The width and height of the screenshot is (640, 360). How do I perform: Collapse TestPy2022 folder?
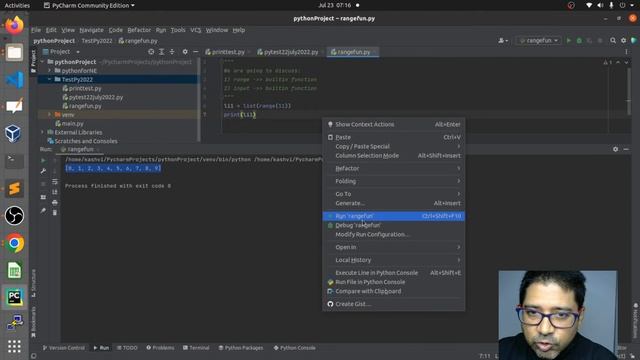pos(49,80)
